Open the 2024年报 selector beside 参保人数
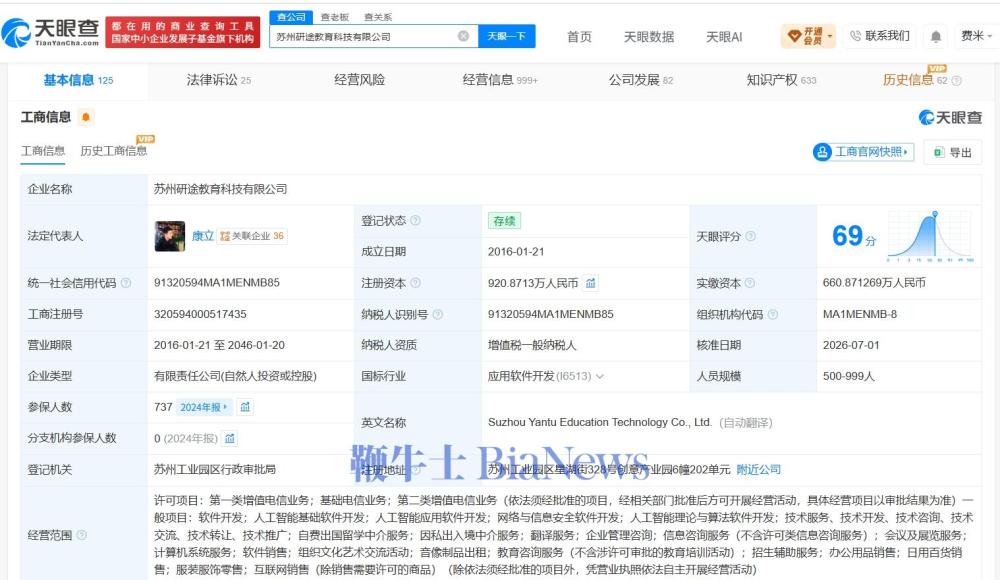This screenshot has height=580, width=1000. 203,407
